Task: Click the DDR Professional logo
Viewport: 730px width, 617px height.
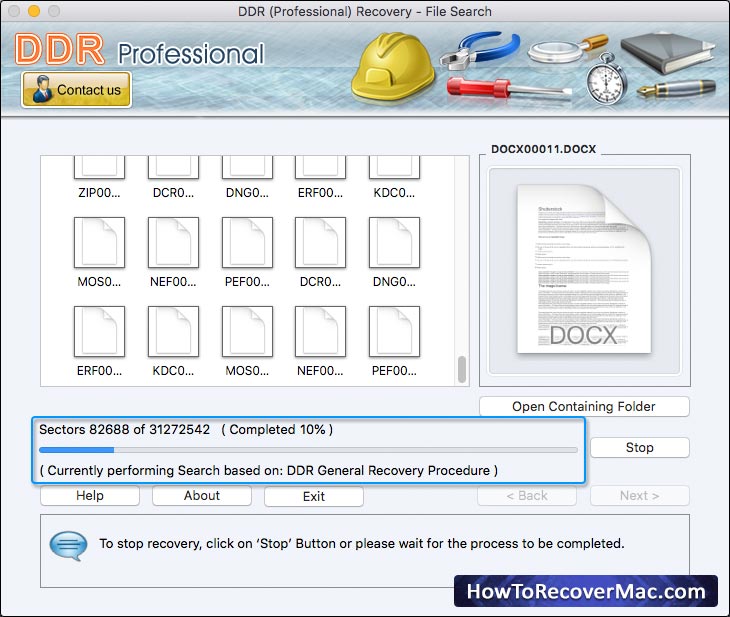Action: click(x=139, y=50)
